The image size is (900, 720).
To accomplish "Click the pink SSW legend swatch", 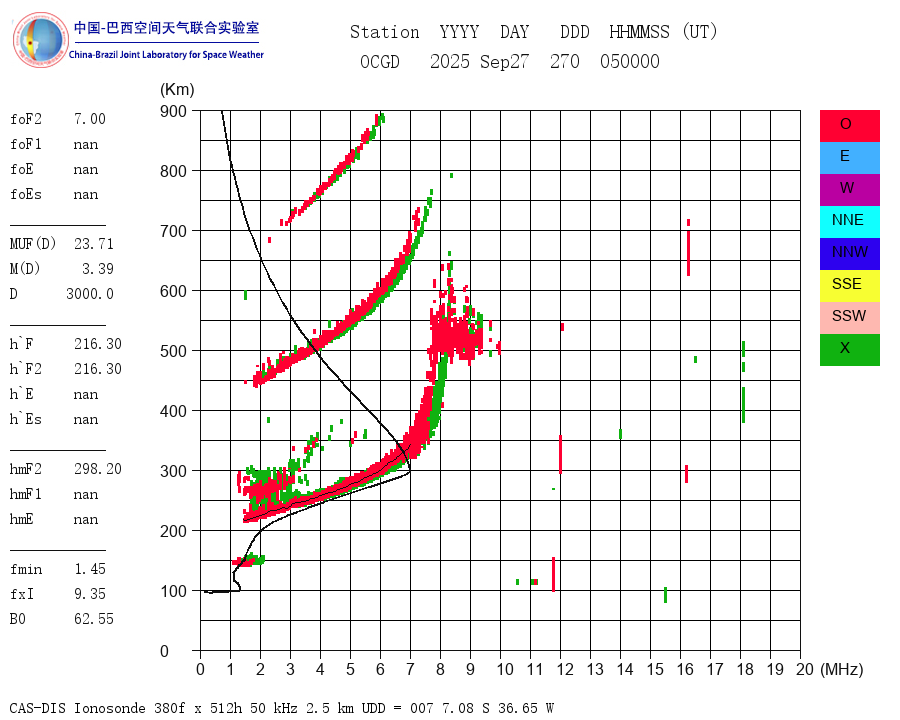I will click(x=849, y=318).
